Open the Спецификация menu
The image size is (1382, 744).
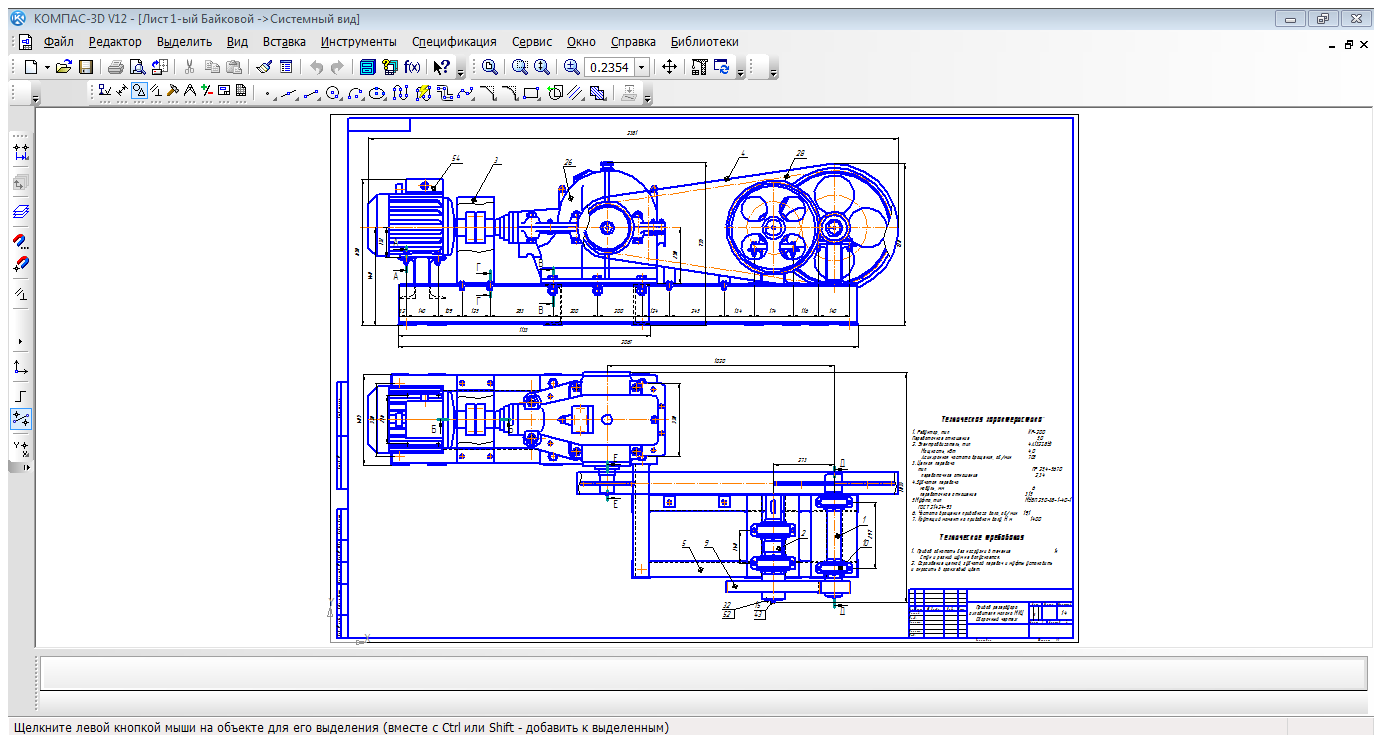454,41
